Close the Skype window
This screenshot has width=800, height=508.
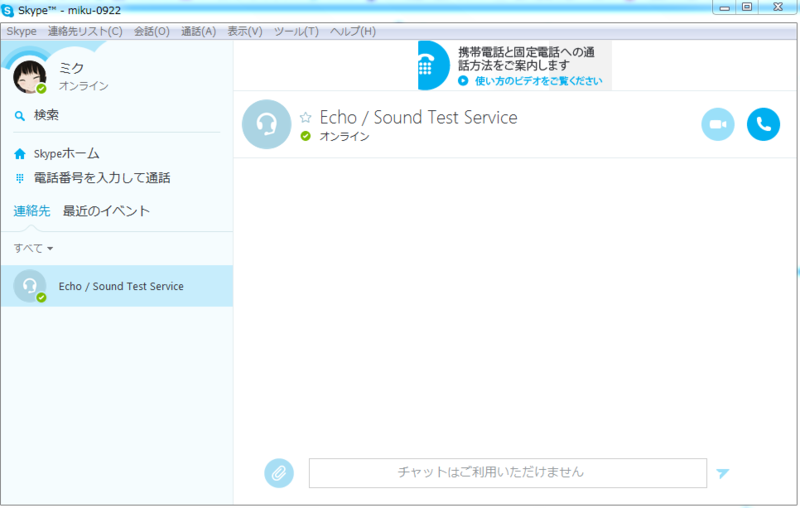778,7
